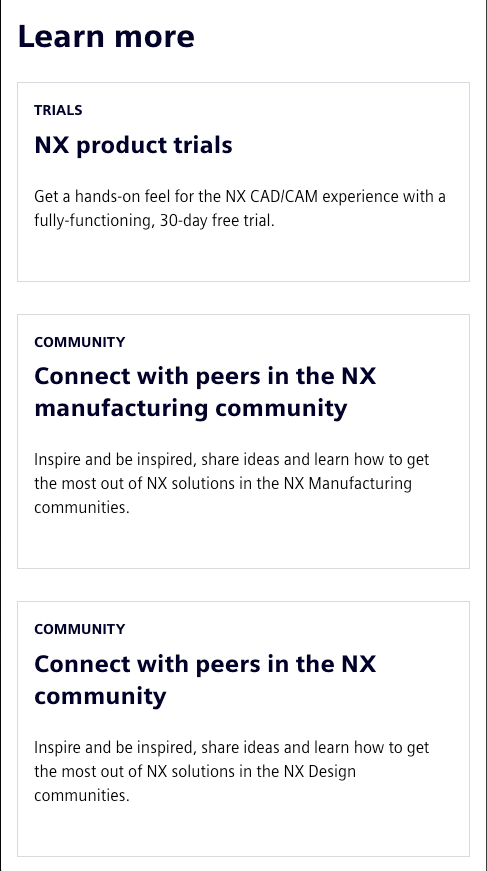This screenshot has width=487, height=871.
Task: Click the NX Manufacturing communities description paragraph
Action: [x=232, y=483]
